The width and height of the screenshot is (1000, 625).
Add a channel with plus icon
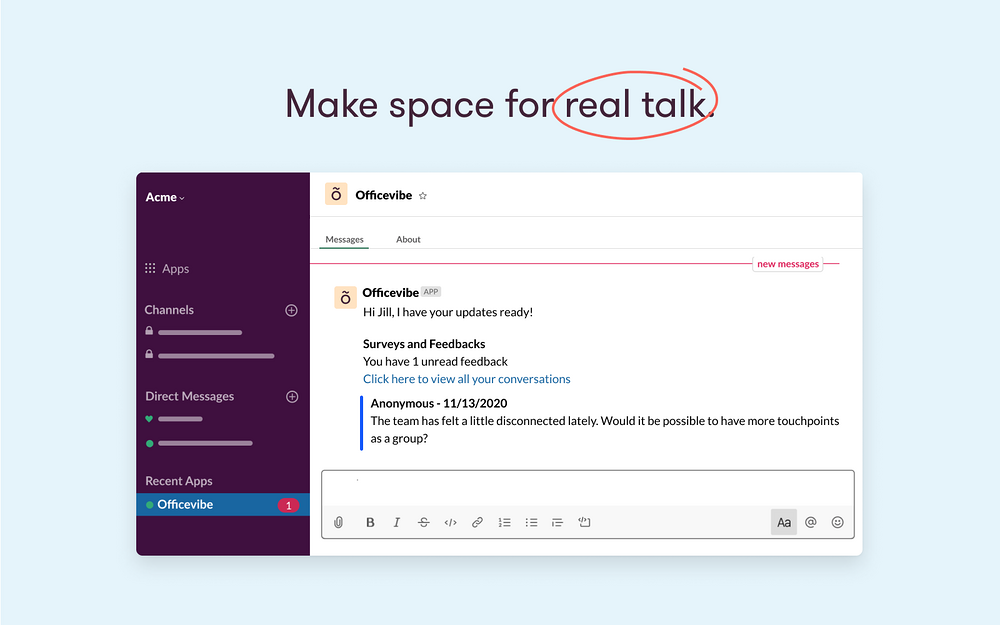[x=291, y=310]
